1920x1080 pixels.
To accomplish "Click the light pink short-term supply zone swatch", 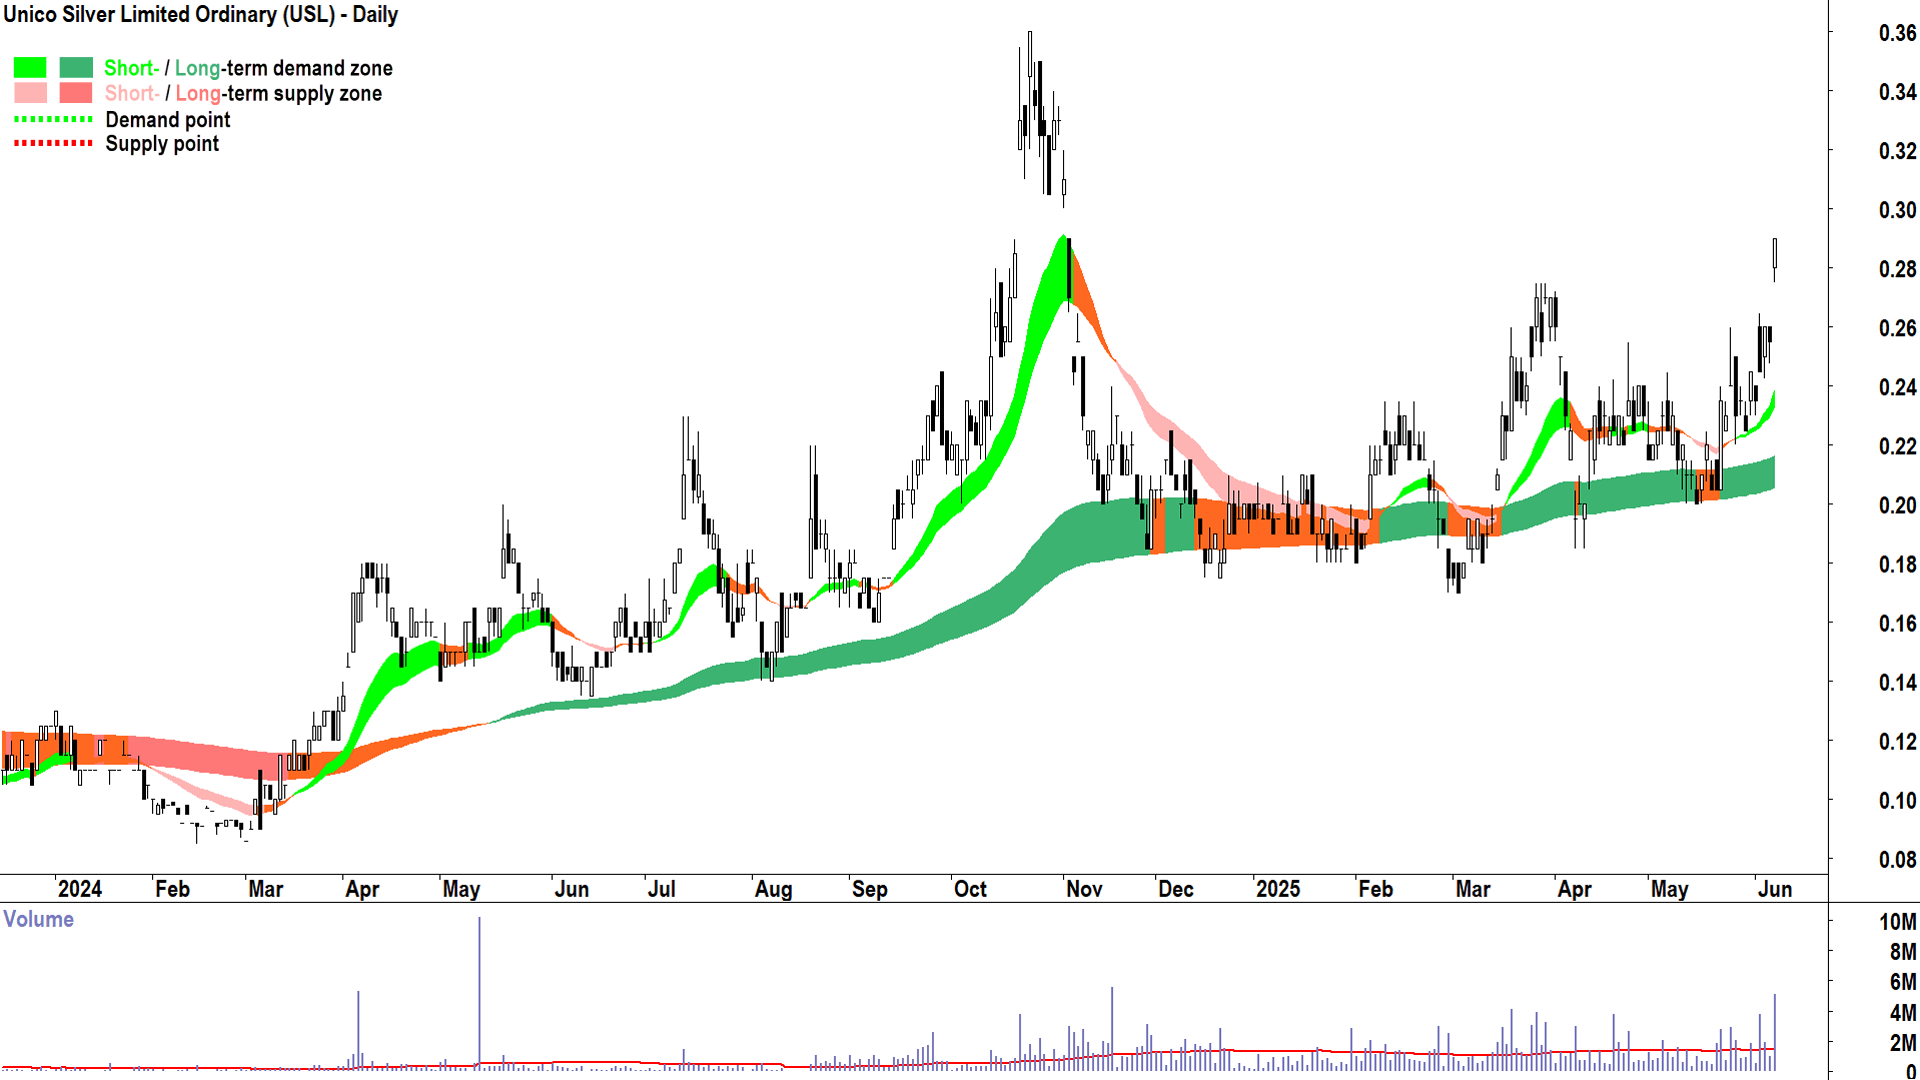I will click(x=30, y=93).
